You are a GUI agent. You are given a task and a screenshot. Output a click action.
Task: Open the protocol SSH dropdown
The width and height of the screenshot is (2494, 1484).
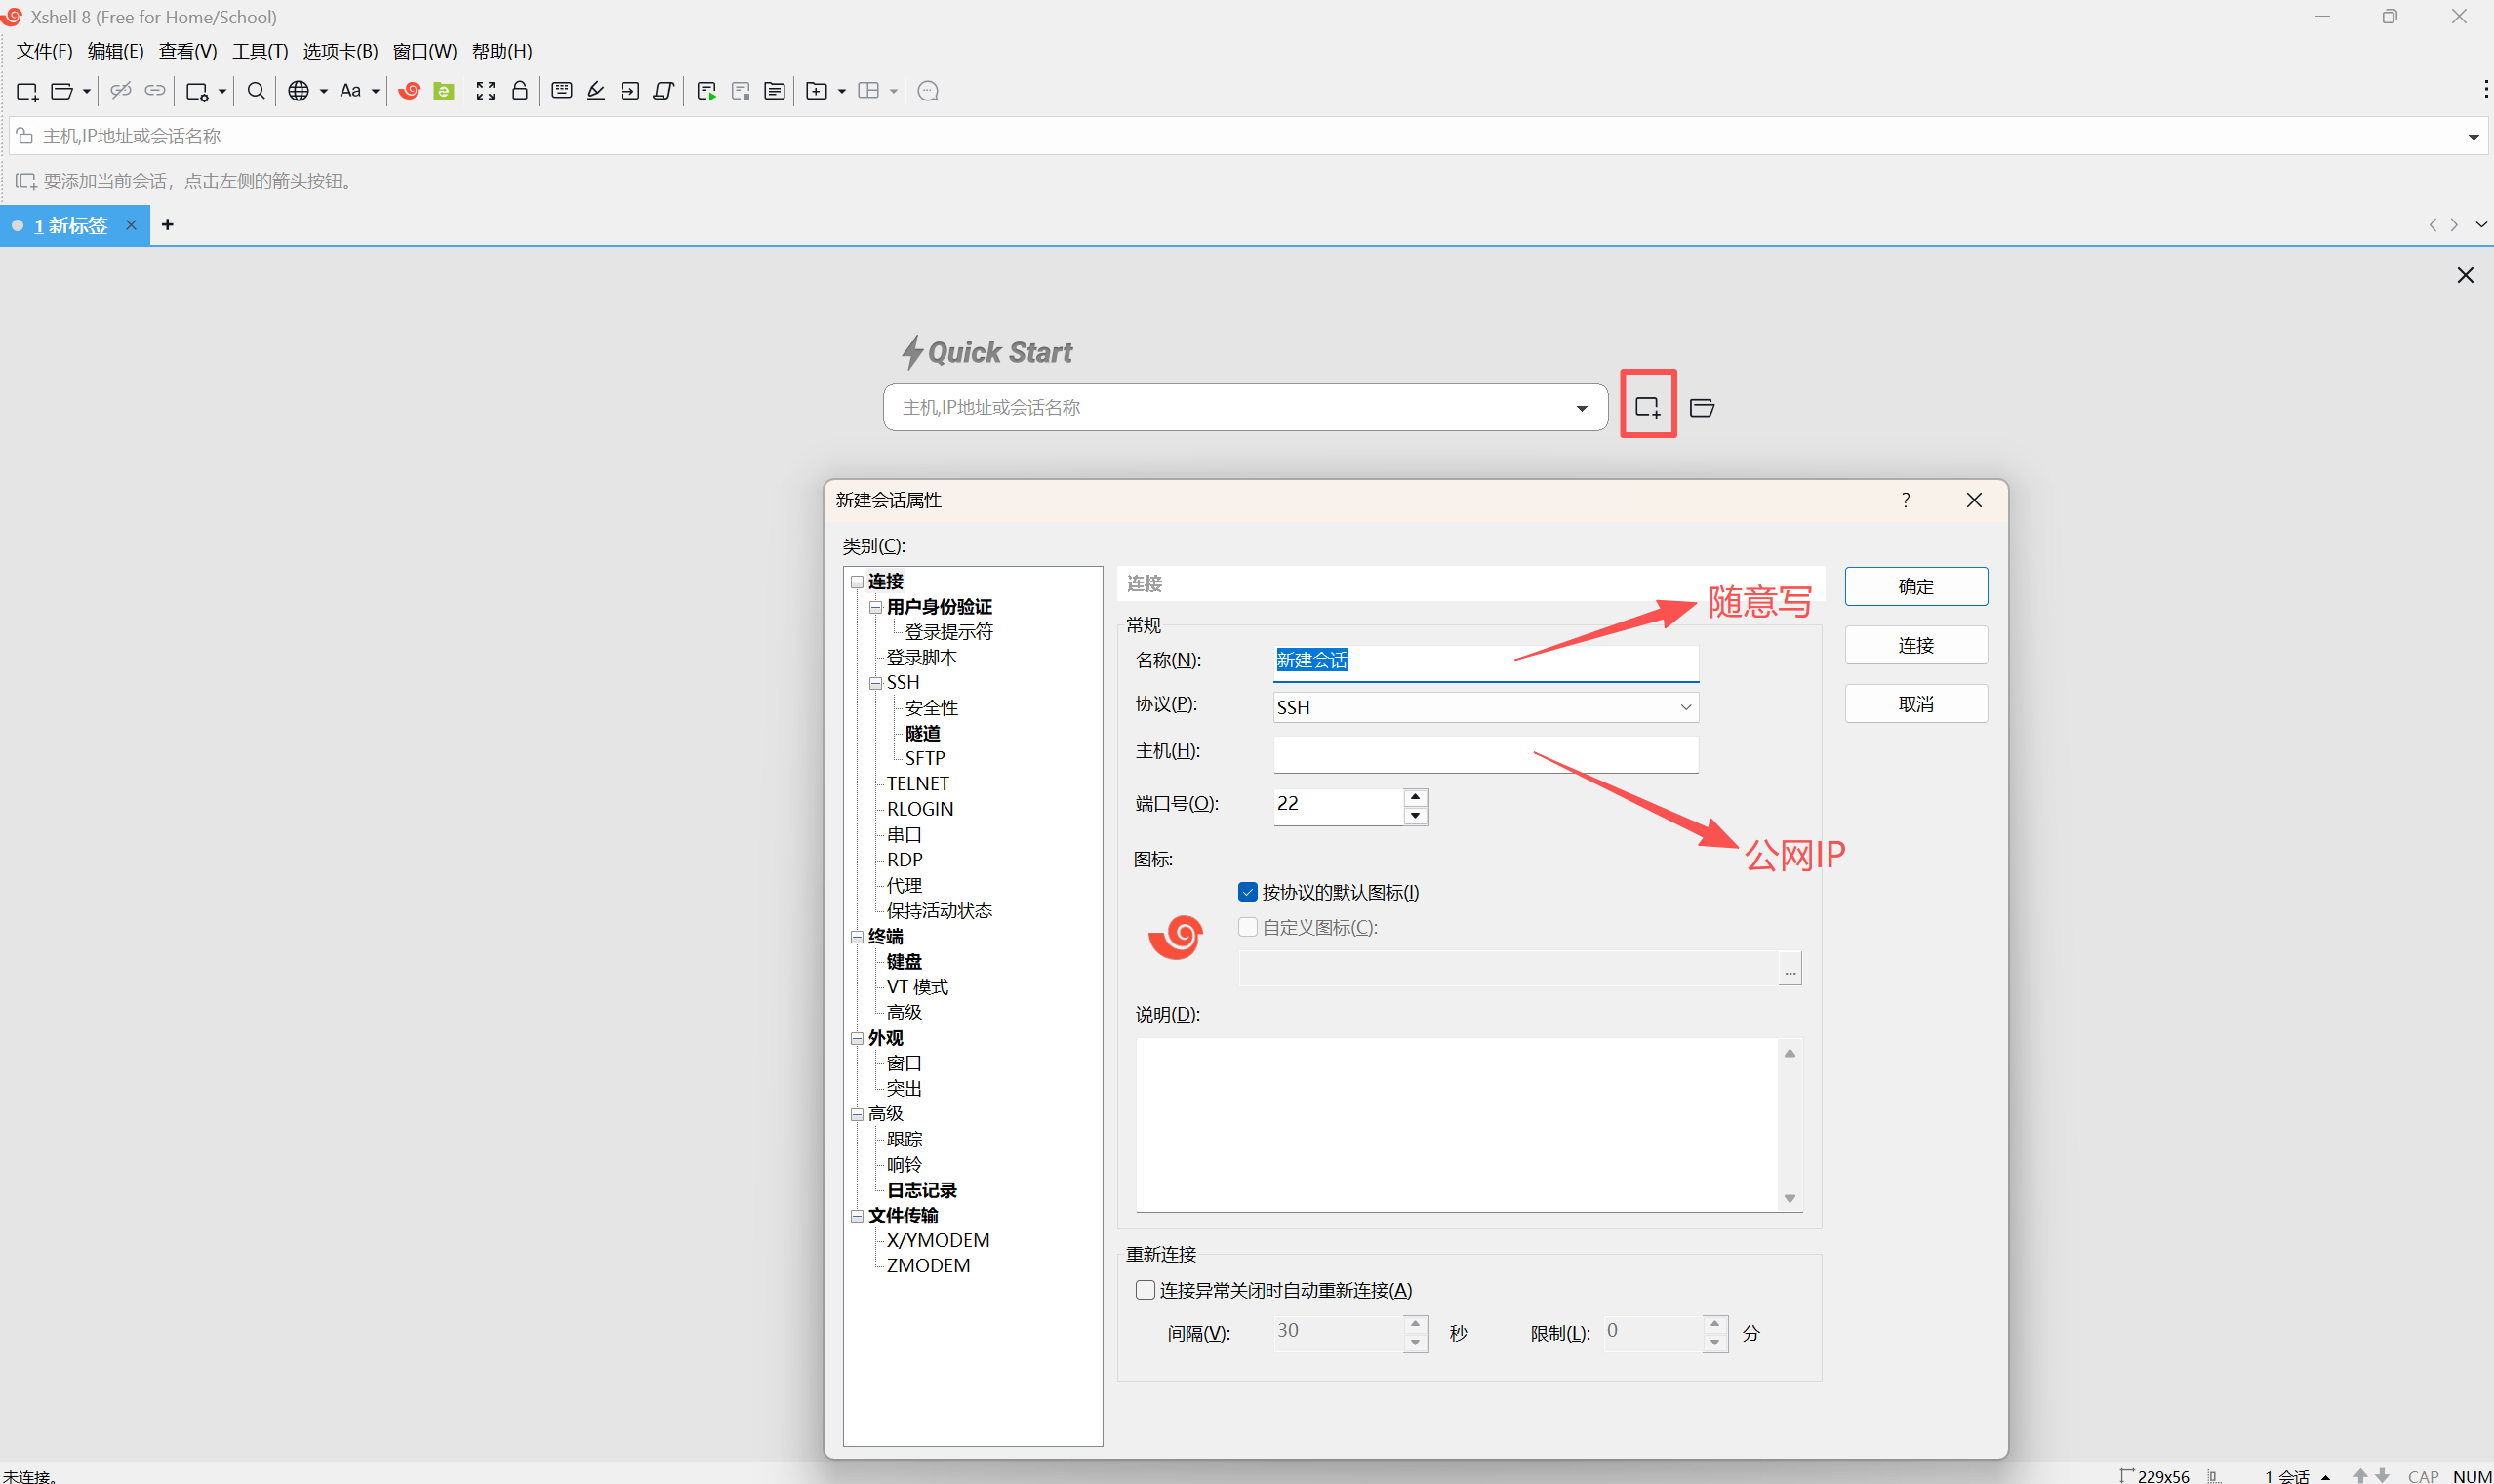(x=1685, y=707)
